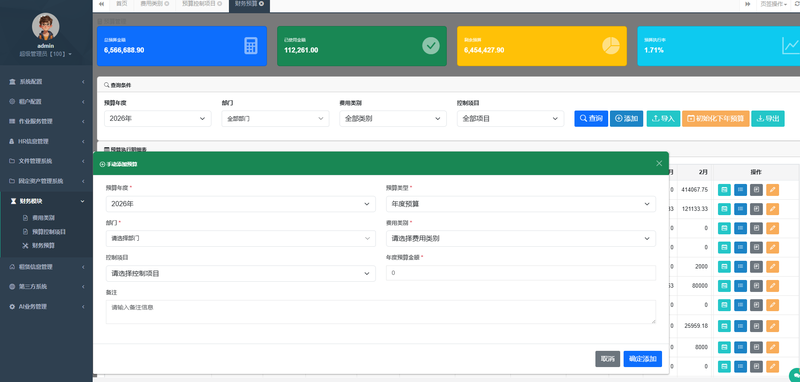Screen dimensions: 800x382
Task: Click the 导出 export button
Action: [x=768, y=118]
